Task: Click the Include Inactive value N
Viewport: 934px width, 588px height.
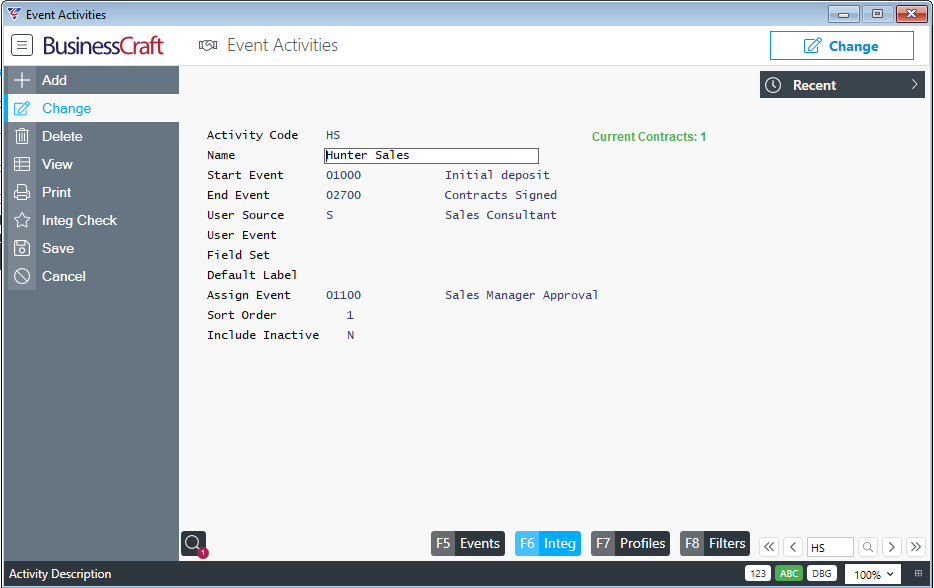Action: coord(351,335)
